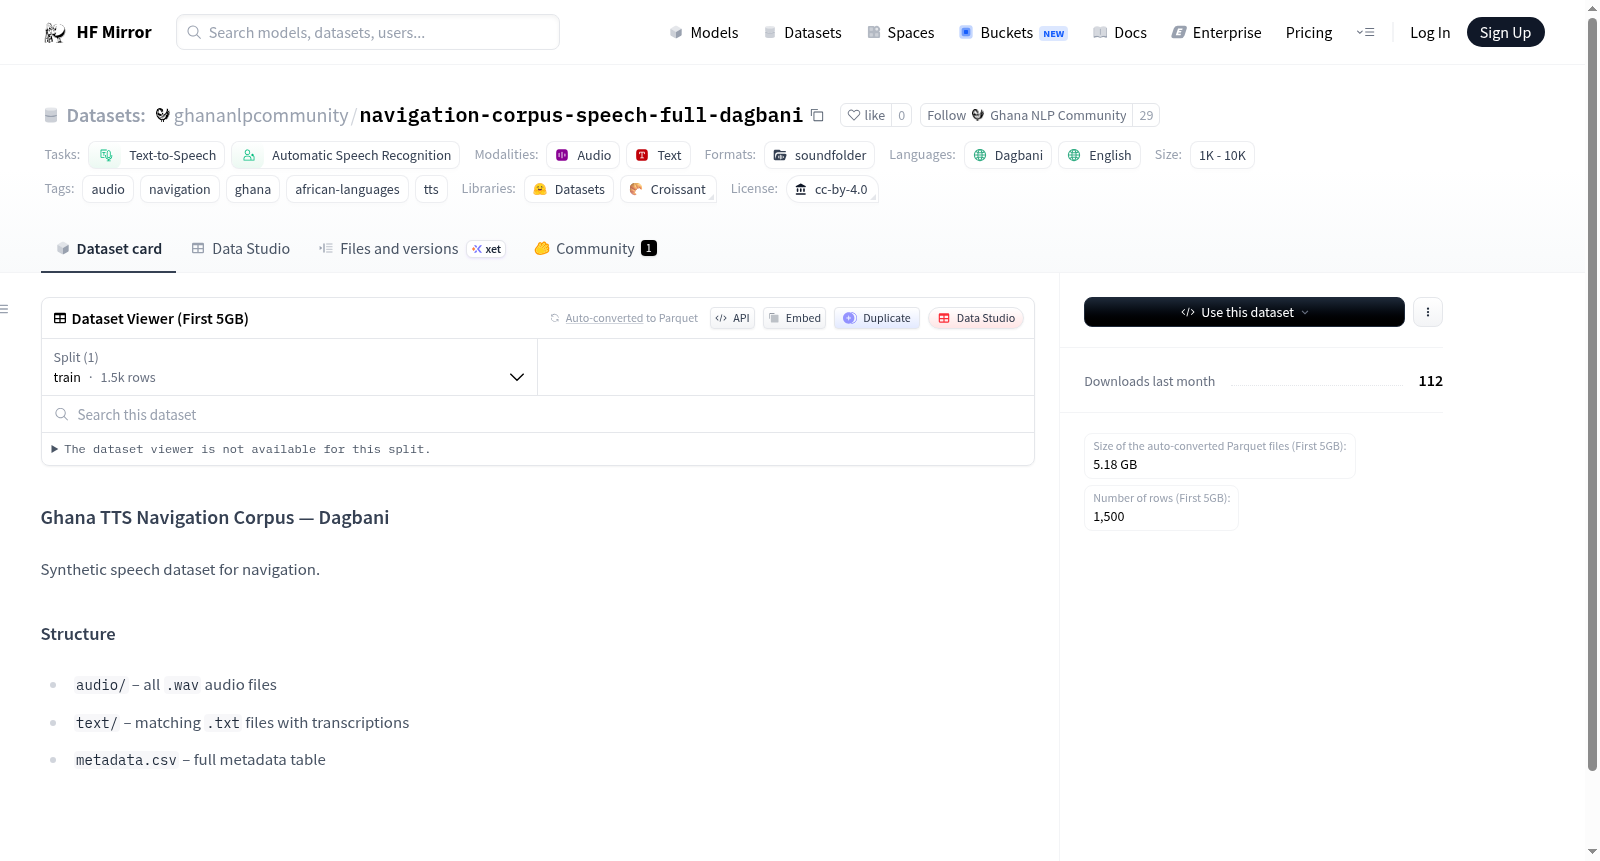Click the Ghana NLP Community avatar icon

pos(978,115)
